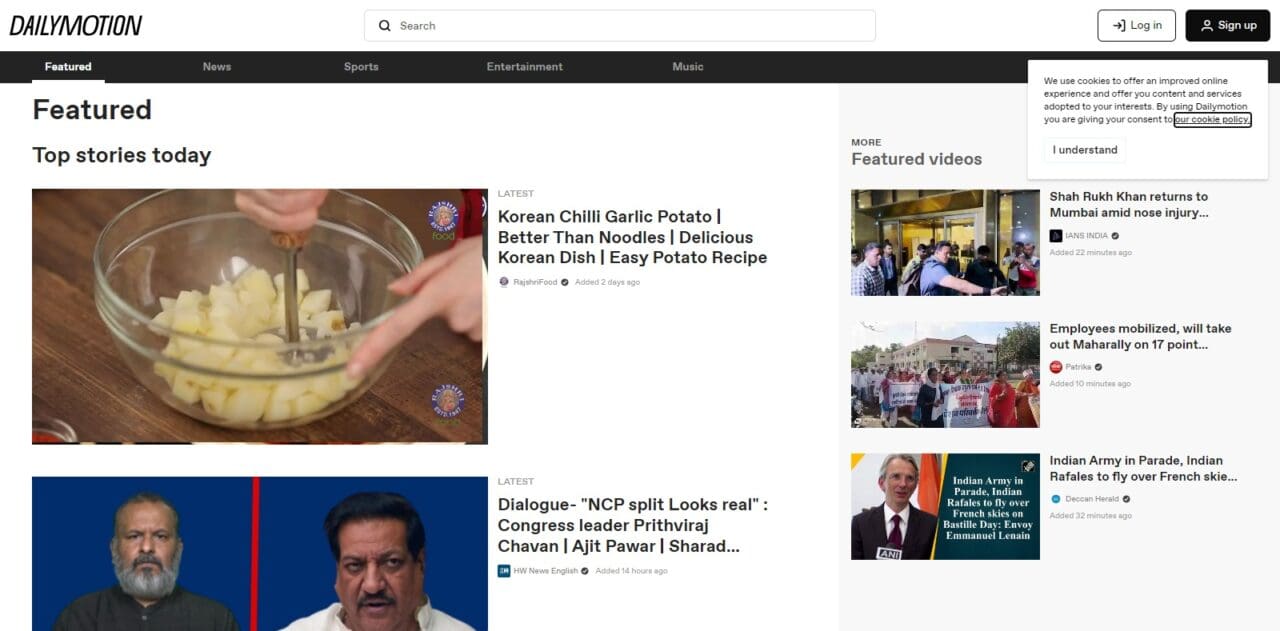
Task: Click the "Top stories today" heading
Action: point(122,155)
